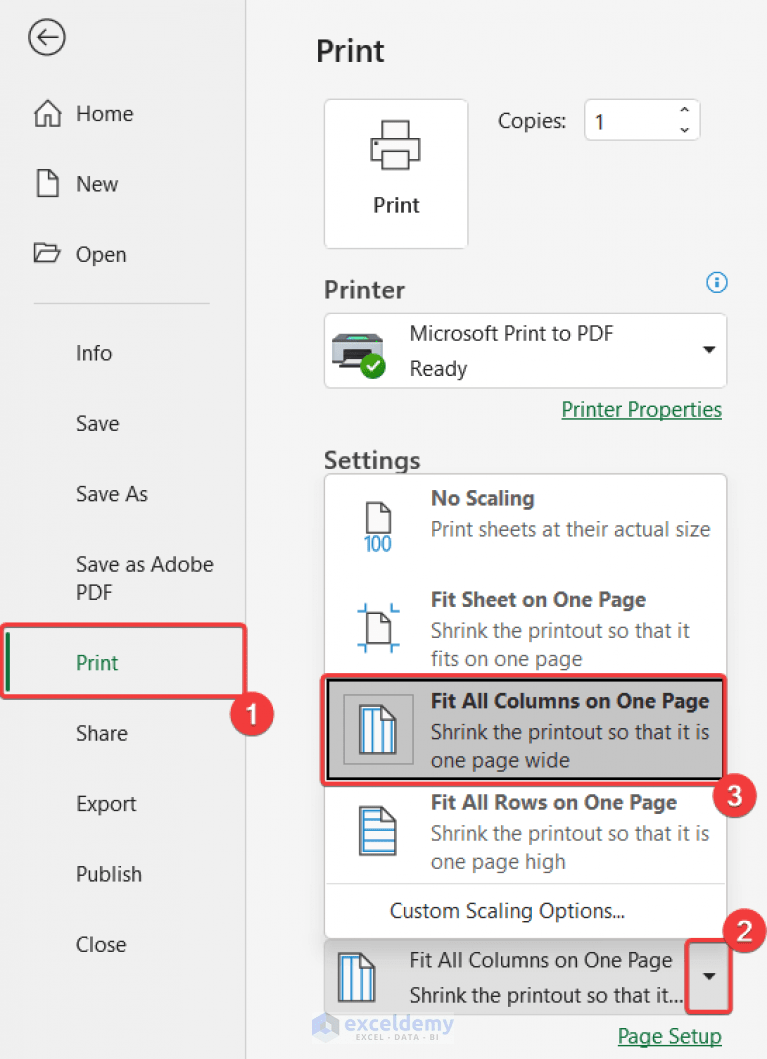Switch to the Share section
This screenshot has width=767, height=1059.
101,733
